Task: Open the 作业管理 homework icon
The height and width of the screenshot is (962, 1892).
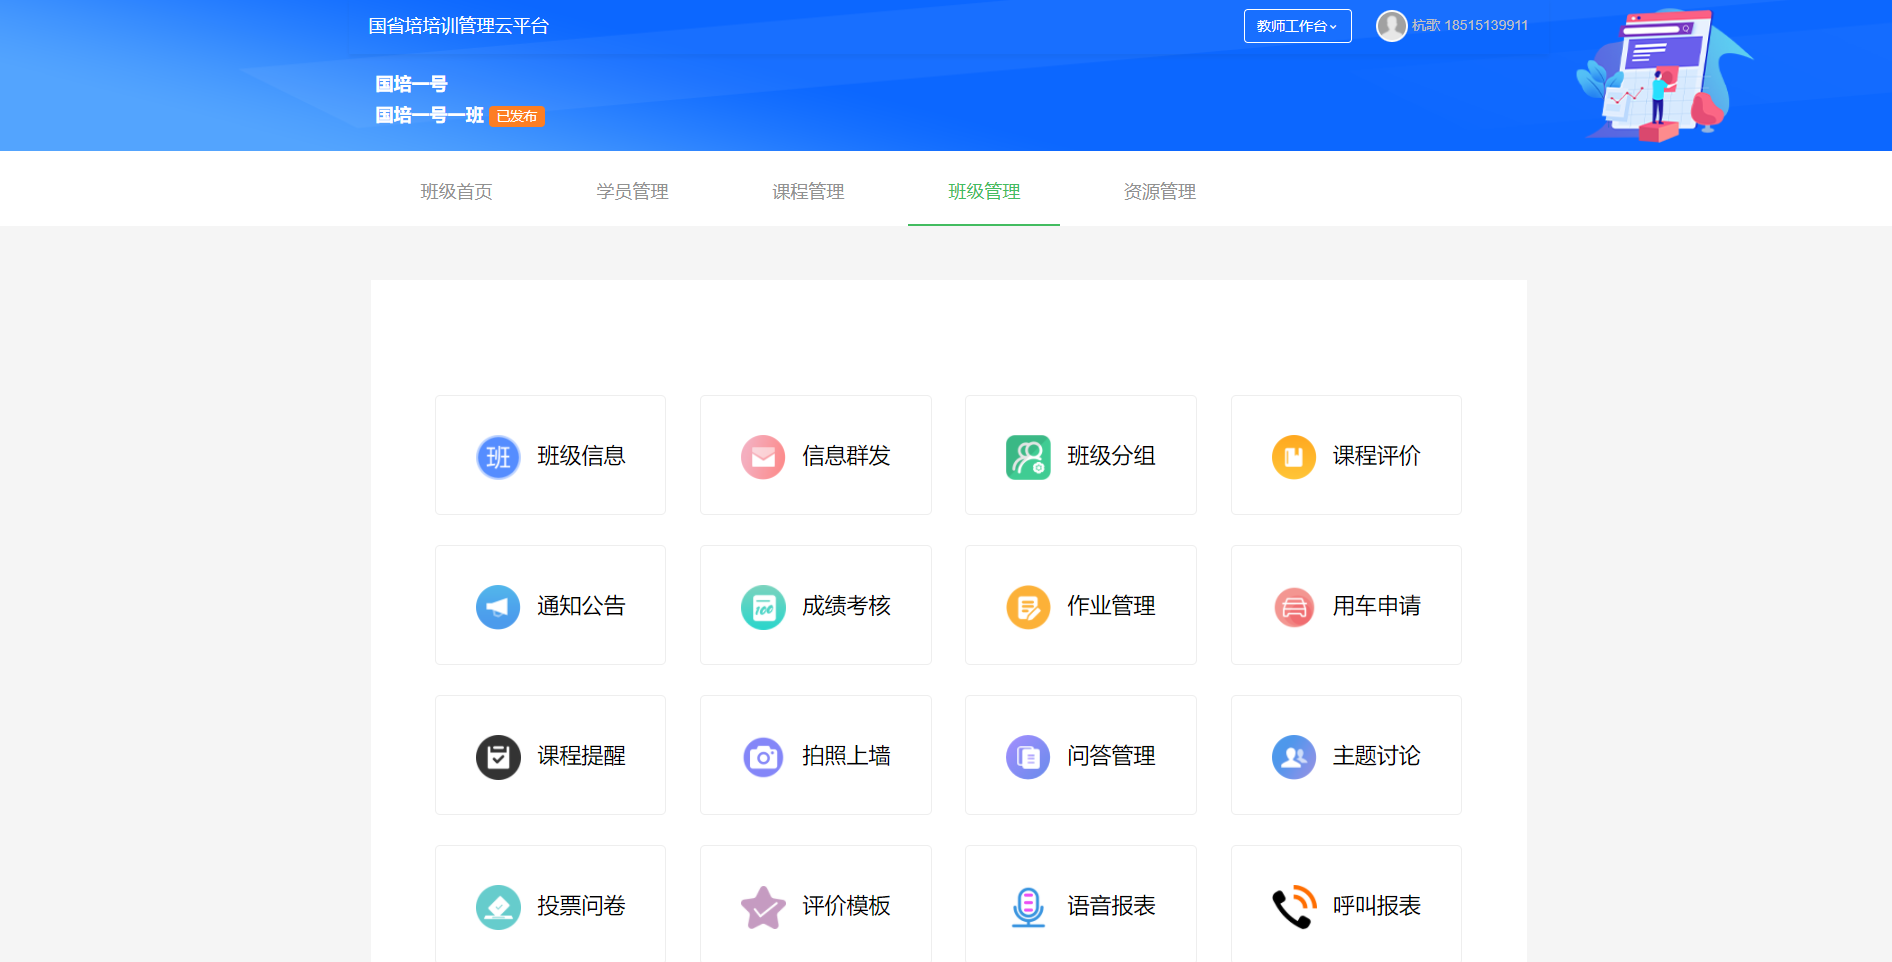Action: click(x=1028, y=607)
